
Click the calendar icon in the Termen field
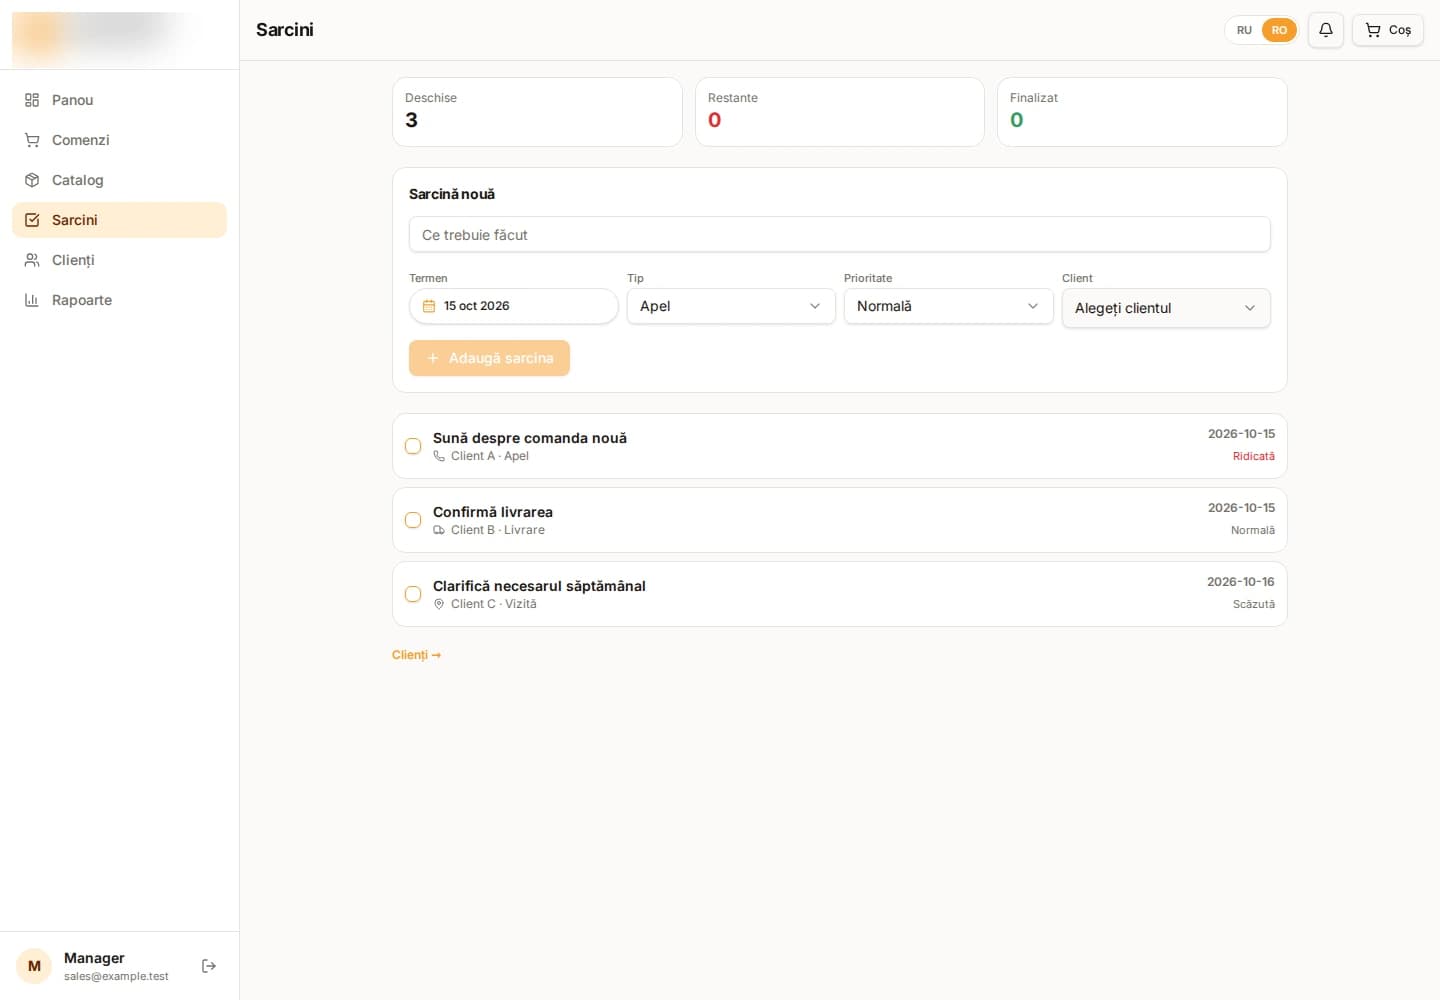[x=429, y=306]
